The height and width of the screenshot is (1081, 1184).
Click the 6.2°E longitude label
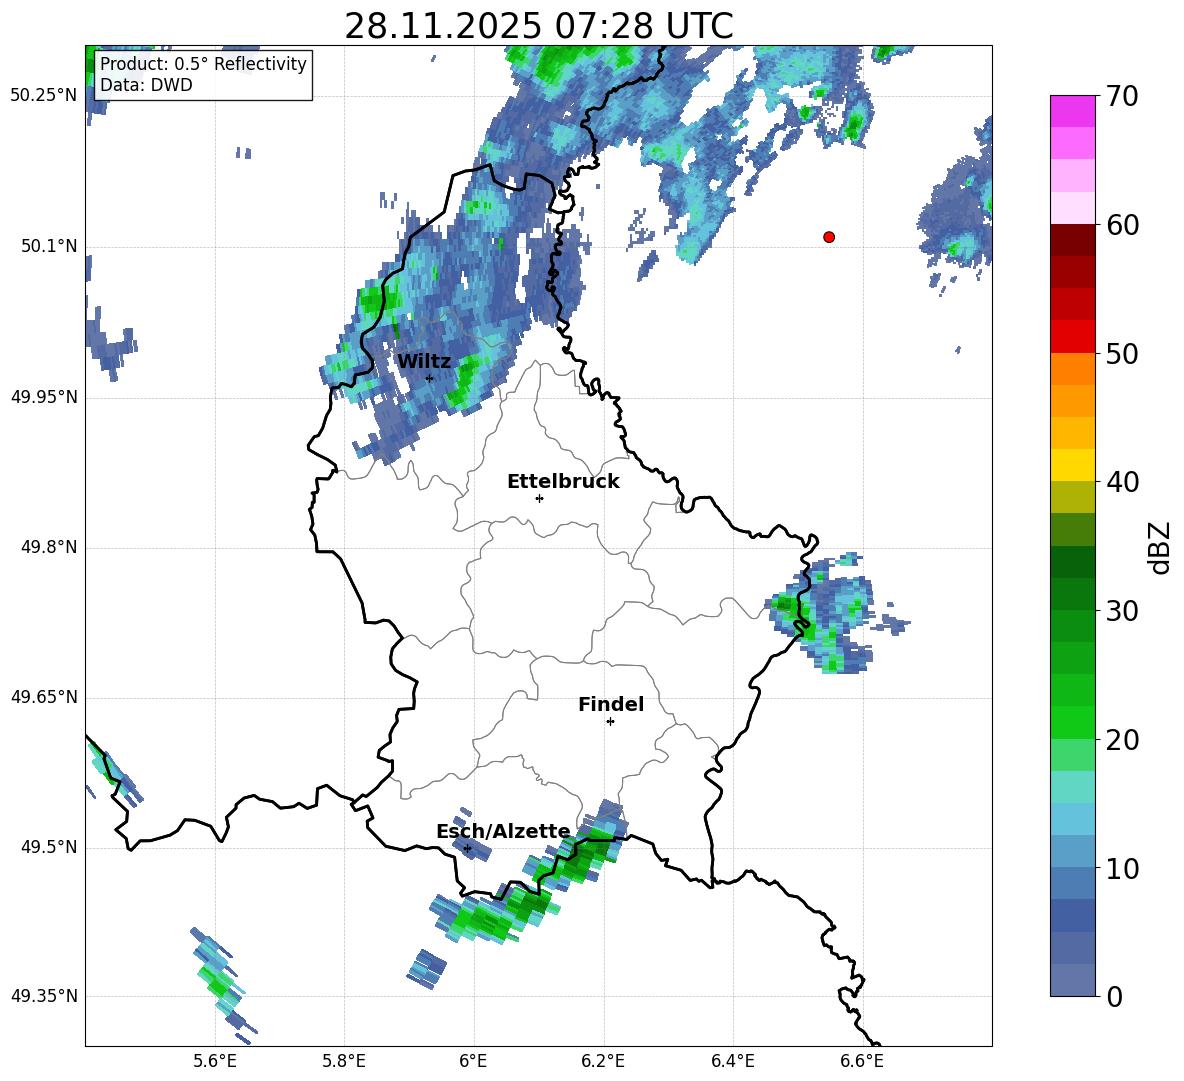click(603, 1061)
